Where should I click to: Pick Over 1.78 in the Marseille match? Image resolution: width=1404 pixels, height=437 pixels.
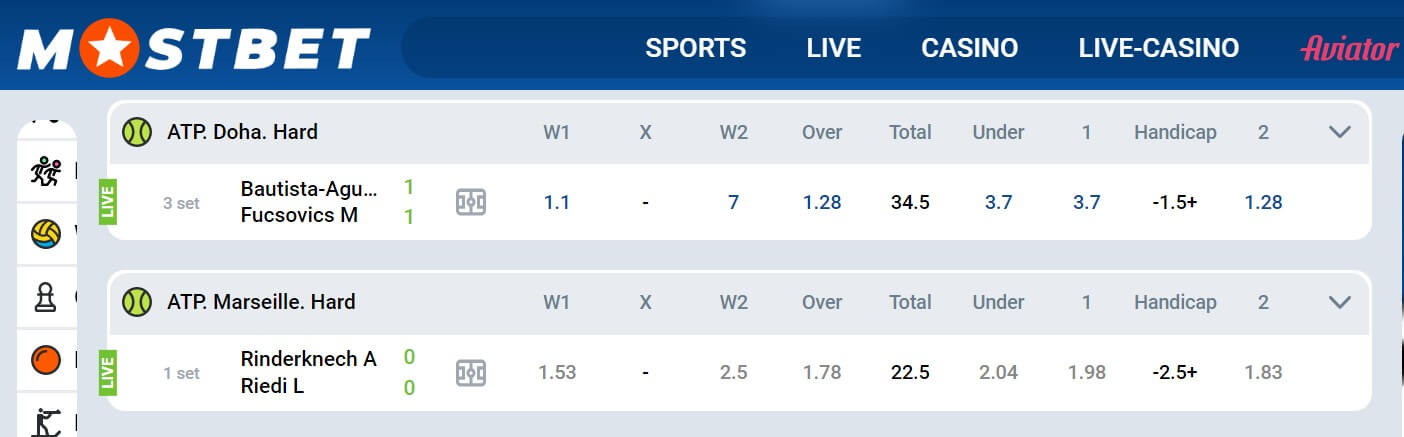point(822,373)
